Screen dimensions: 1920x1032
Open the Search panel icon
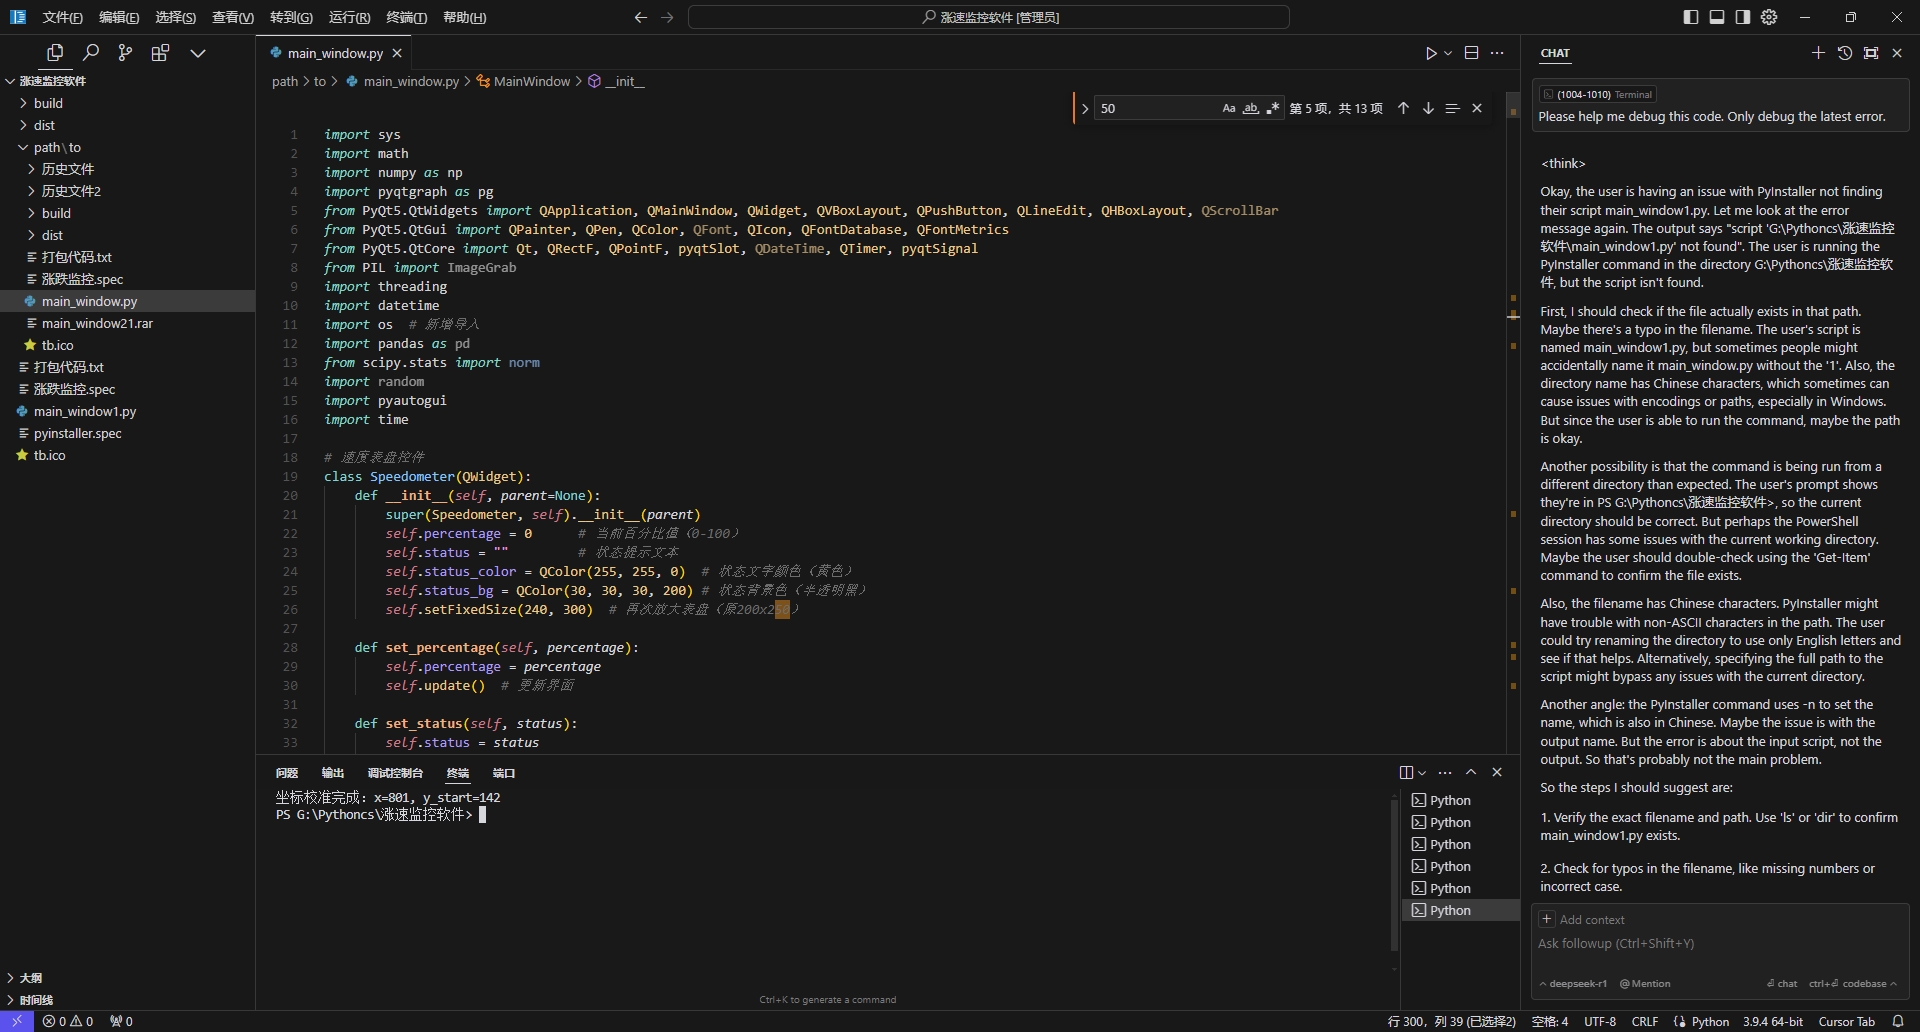(x=91, y=53)
